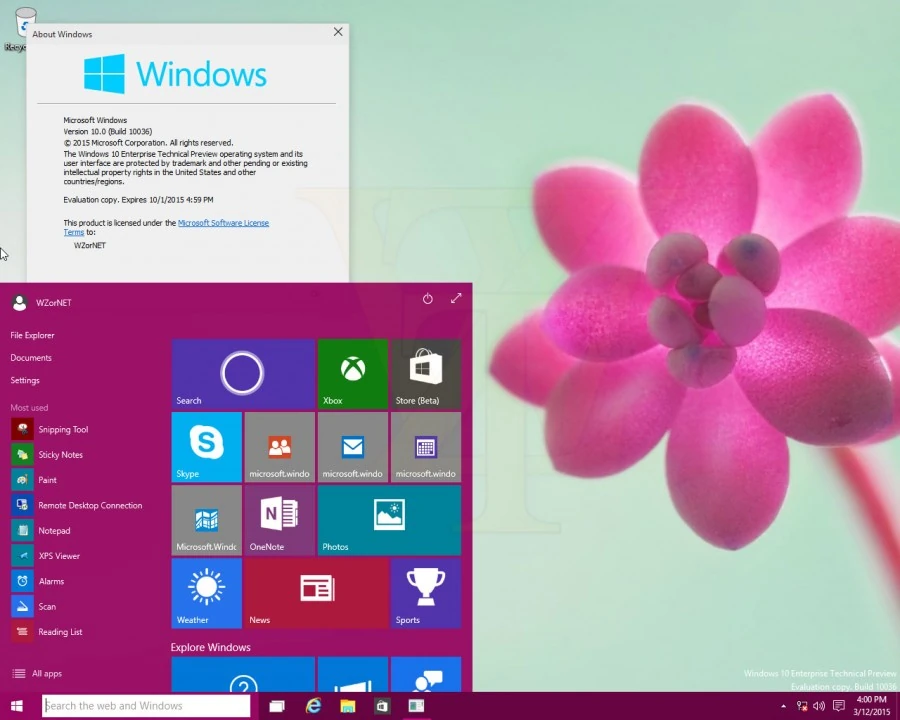Open the volume control in system tray
This screenshot has width=900, height=720.
point(819,706)
